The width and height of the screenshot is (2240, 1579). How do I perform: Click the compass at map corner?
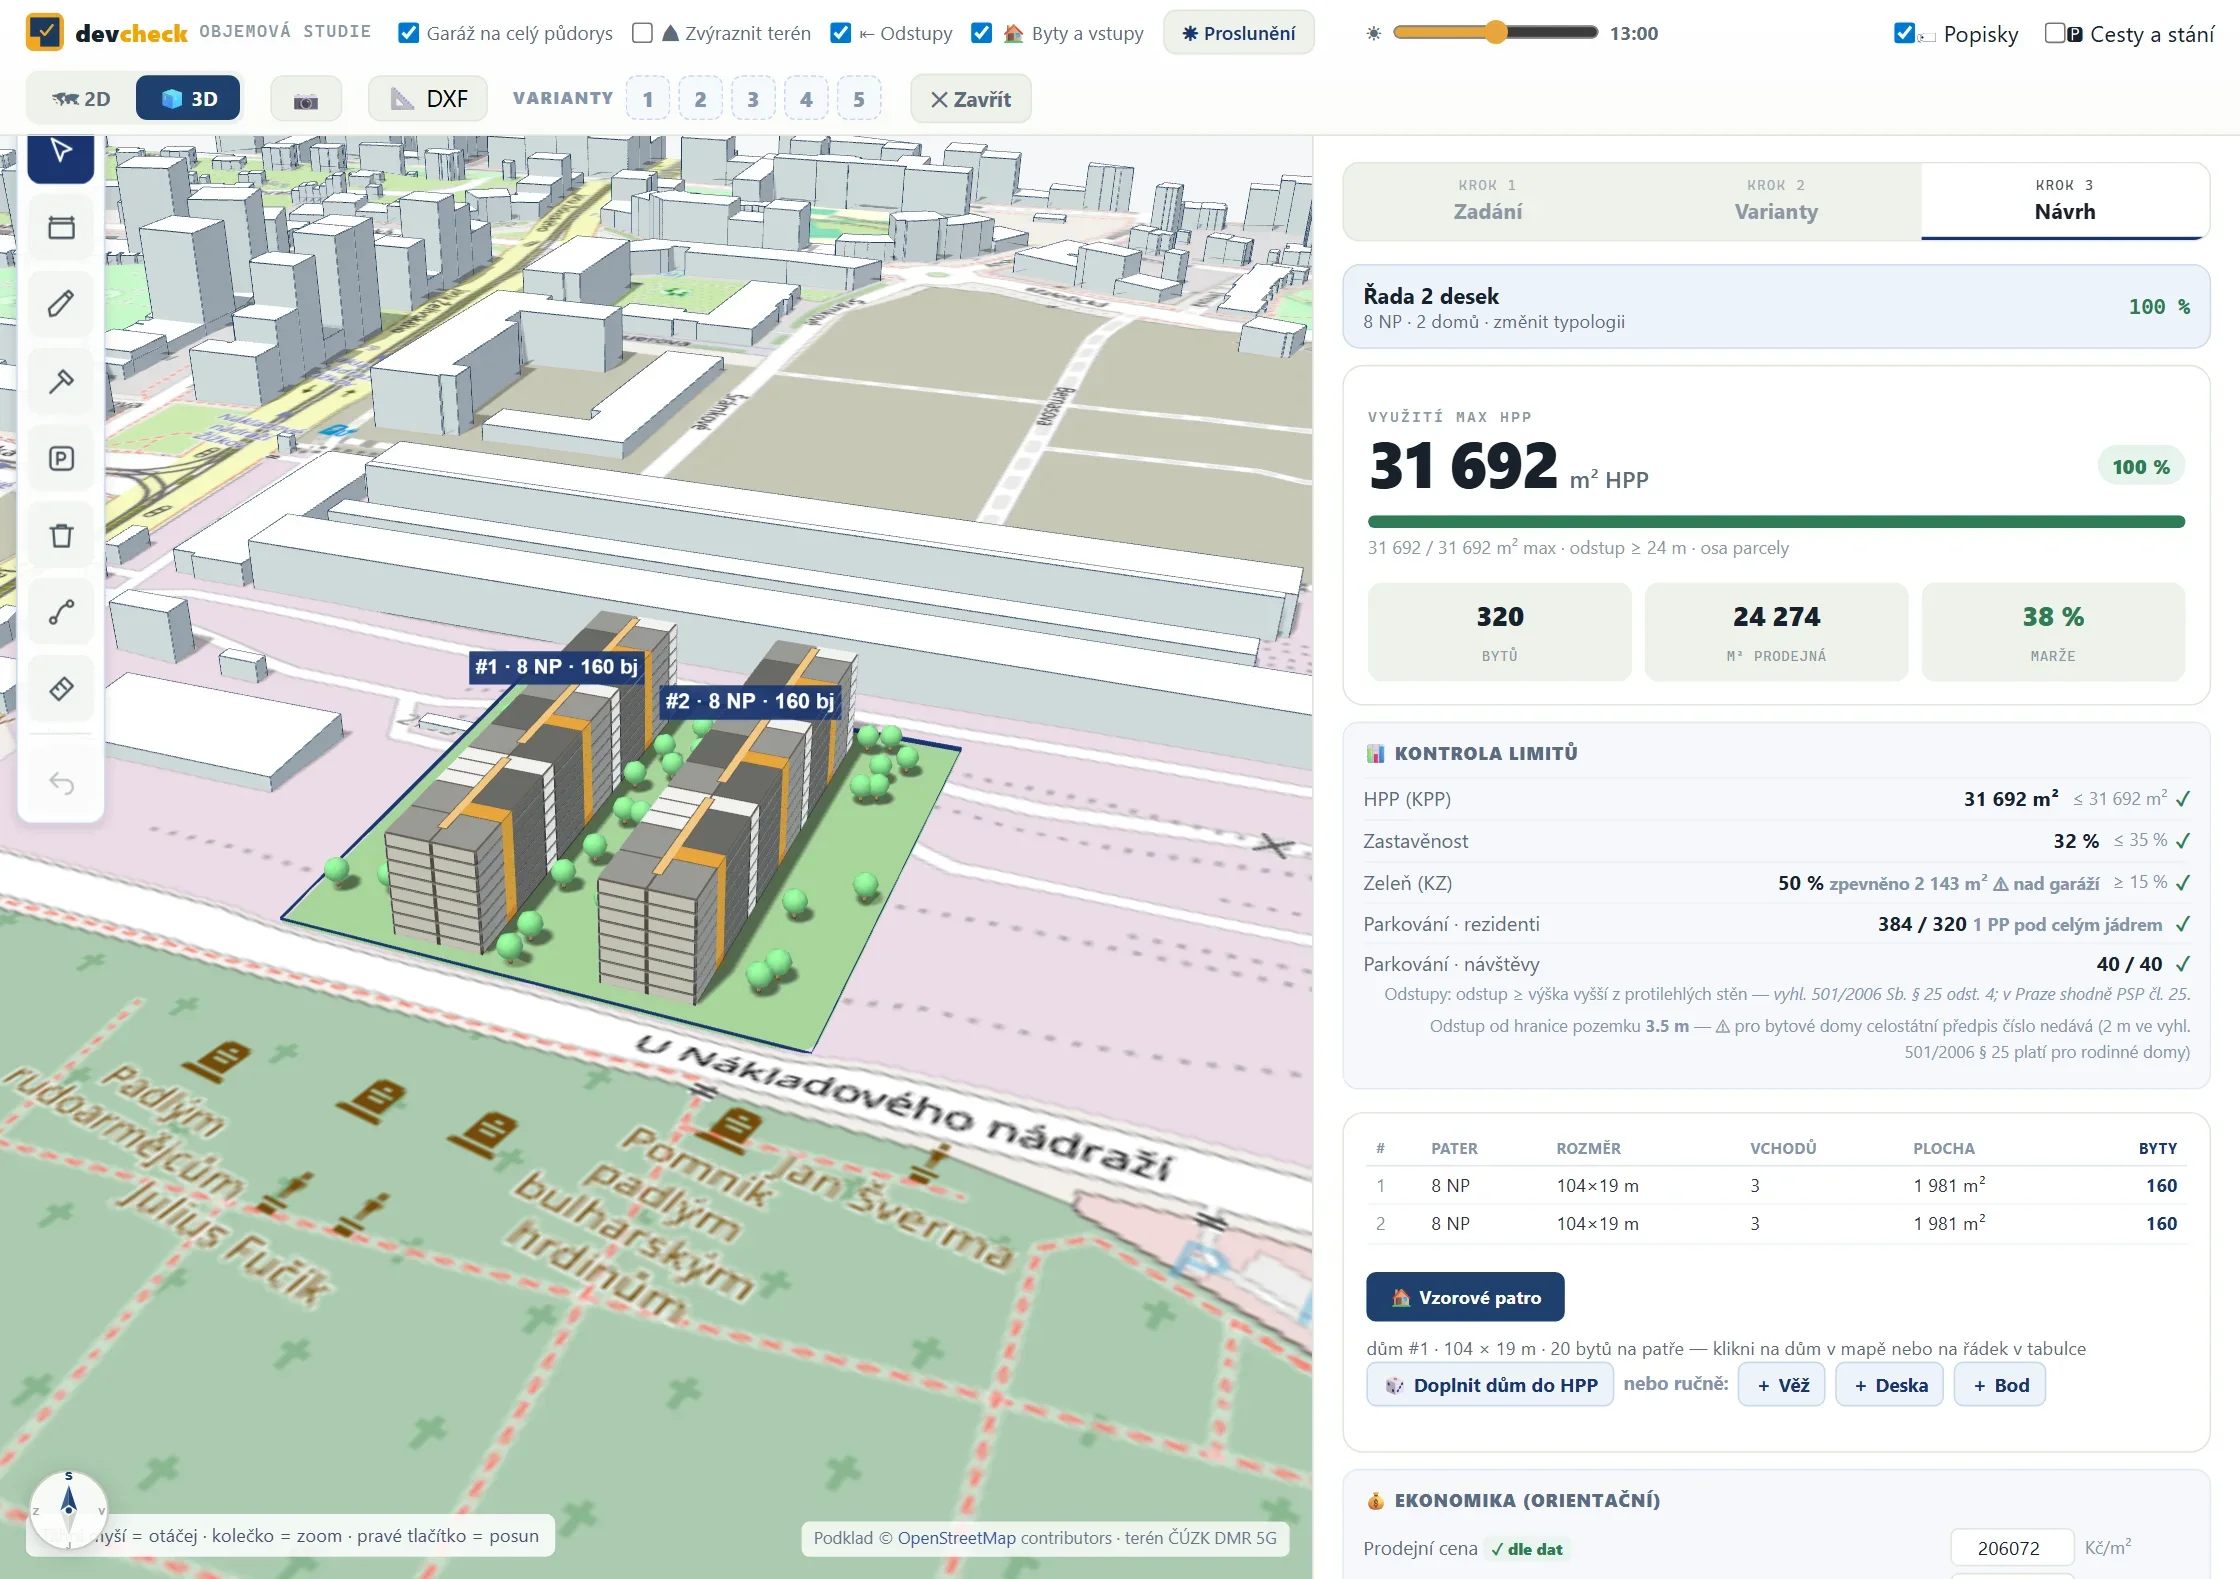68,1509
